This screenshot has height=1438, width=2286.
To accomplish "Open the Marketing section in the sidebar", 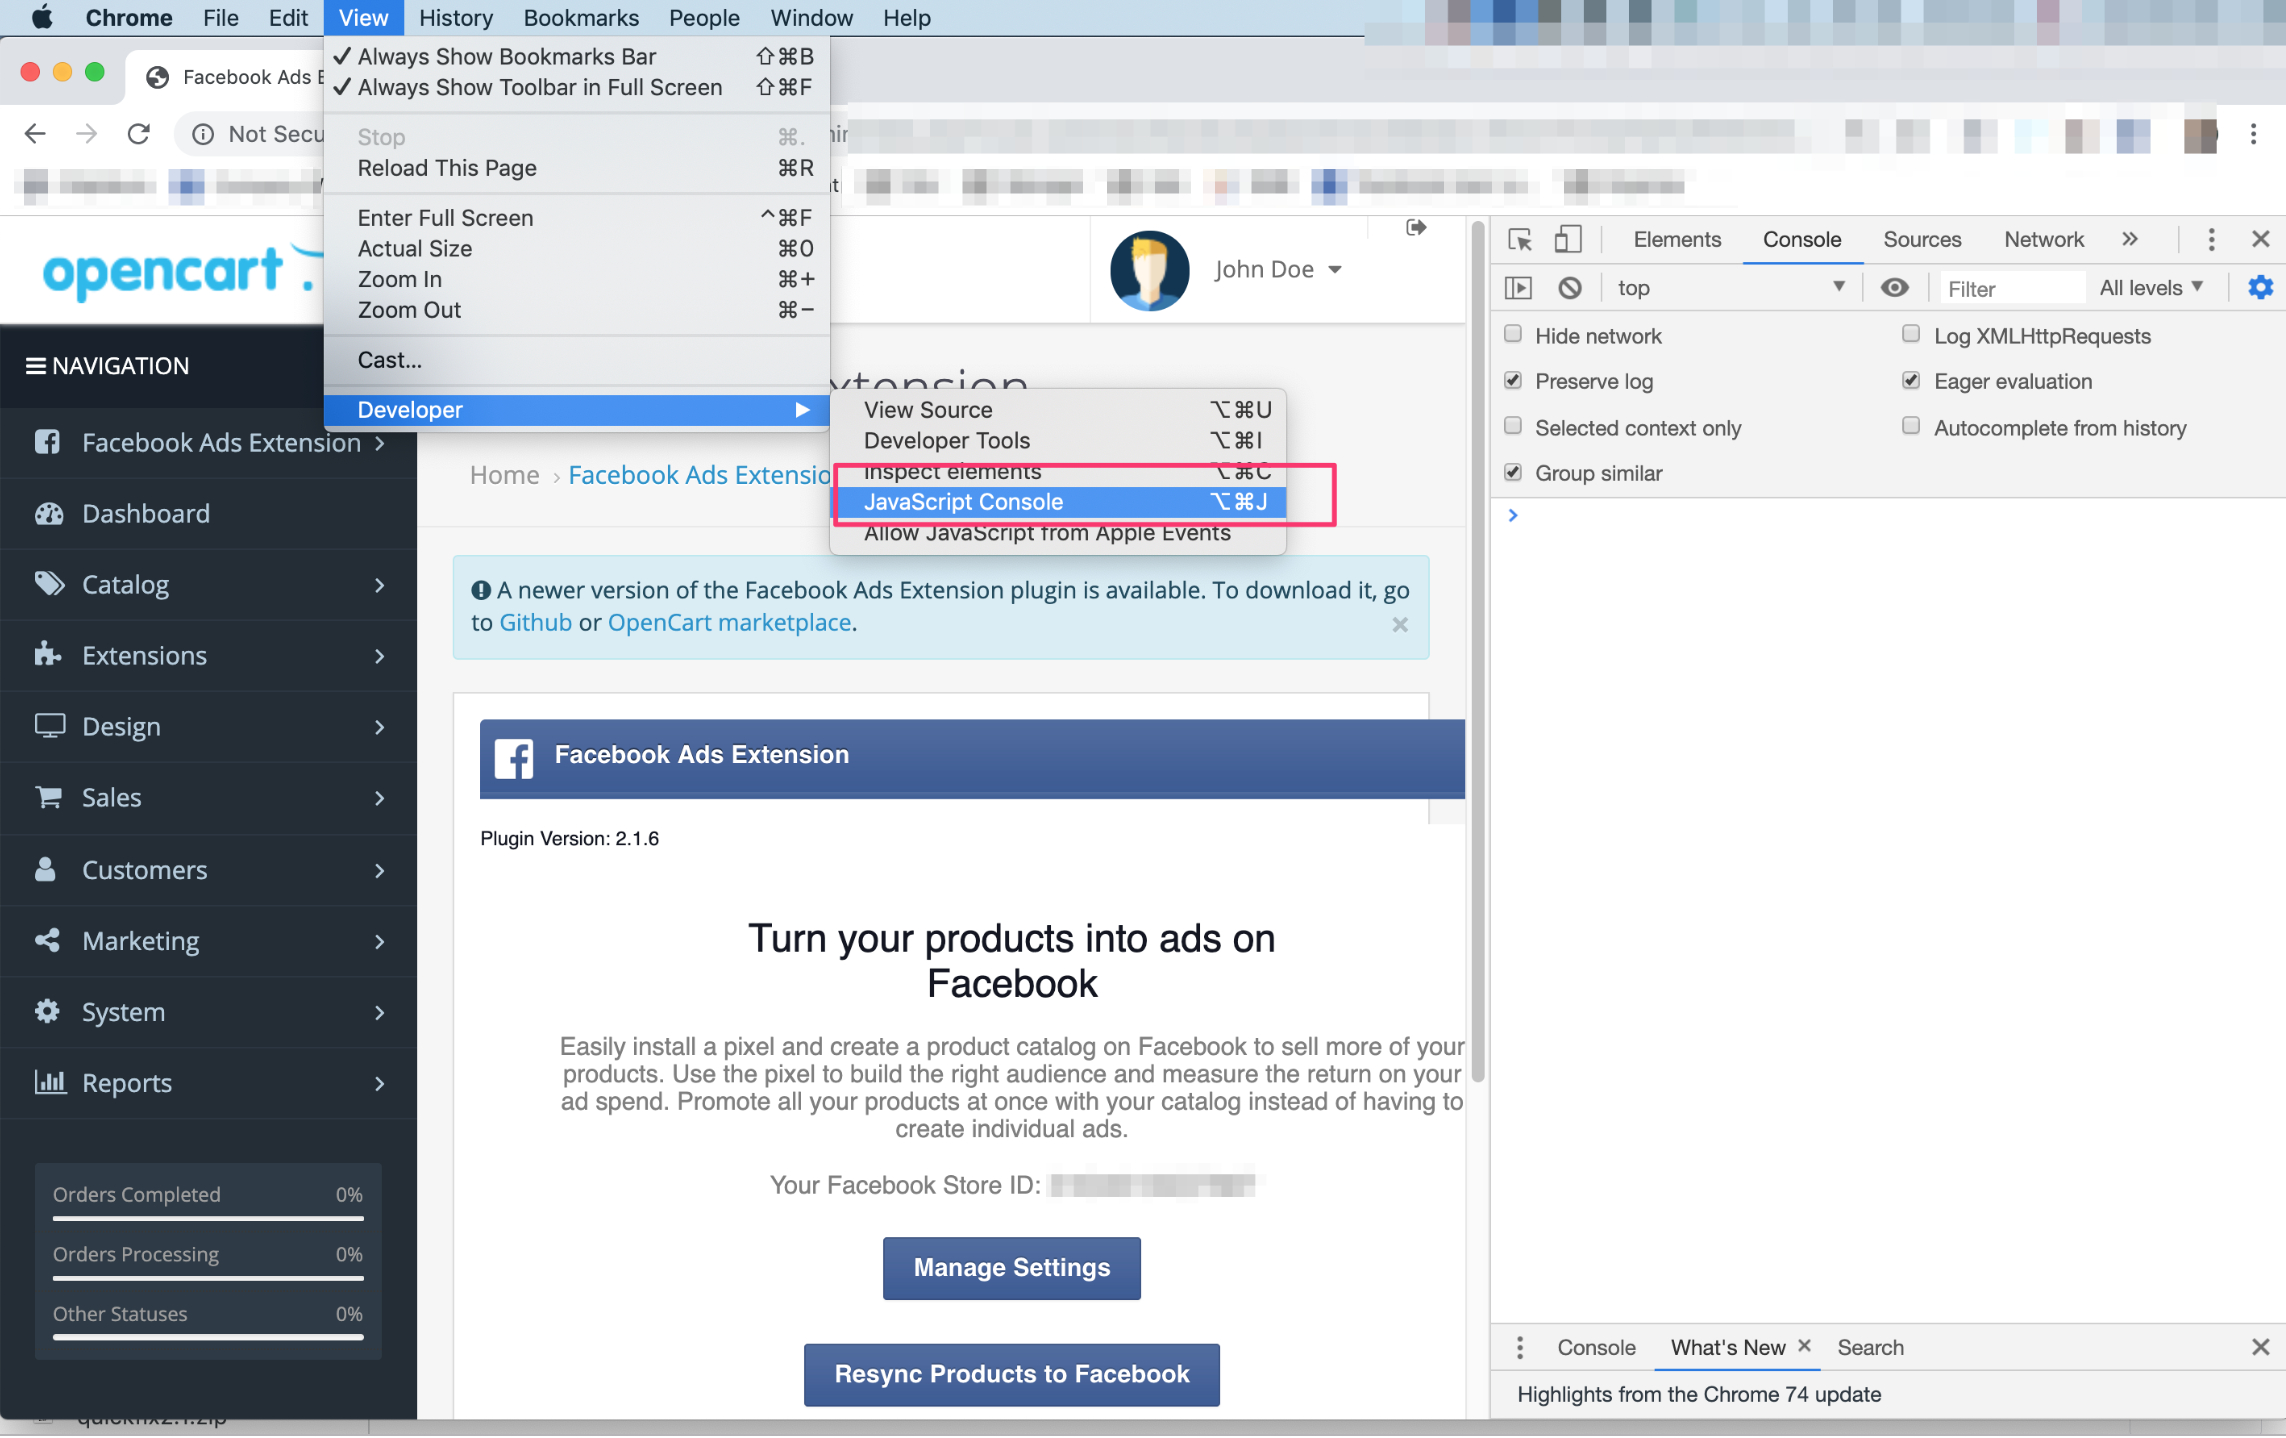I will click(140, 940).
